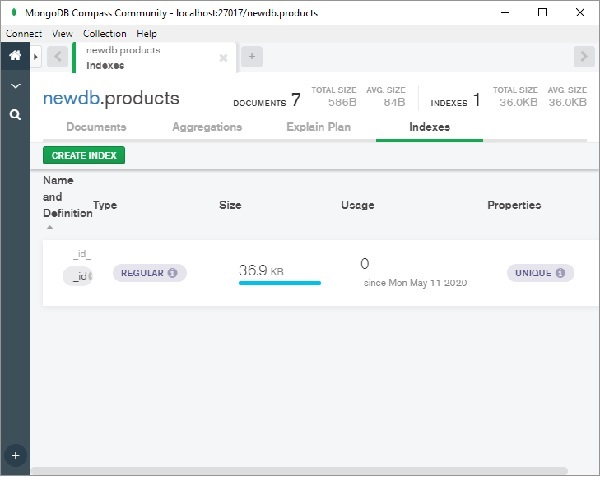Click the 36.9 KB size bar

(x=279, y=283)
